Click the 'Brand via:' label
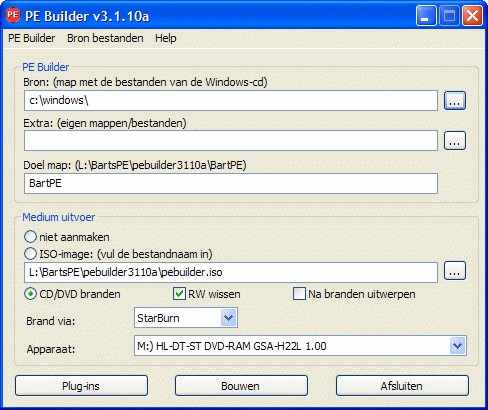This screenshot has width=488, height=410. pyautogui.click(x=51, y=321)
